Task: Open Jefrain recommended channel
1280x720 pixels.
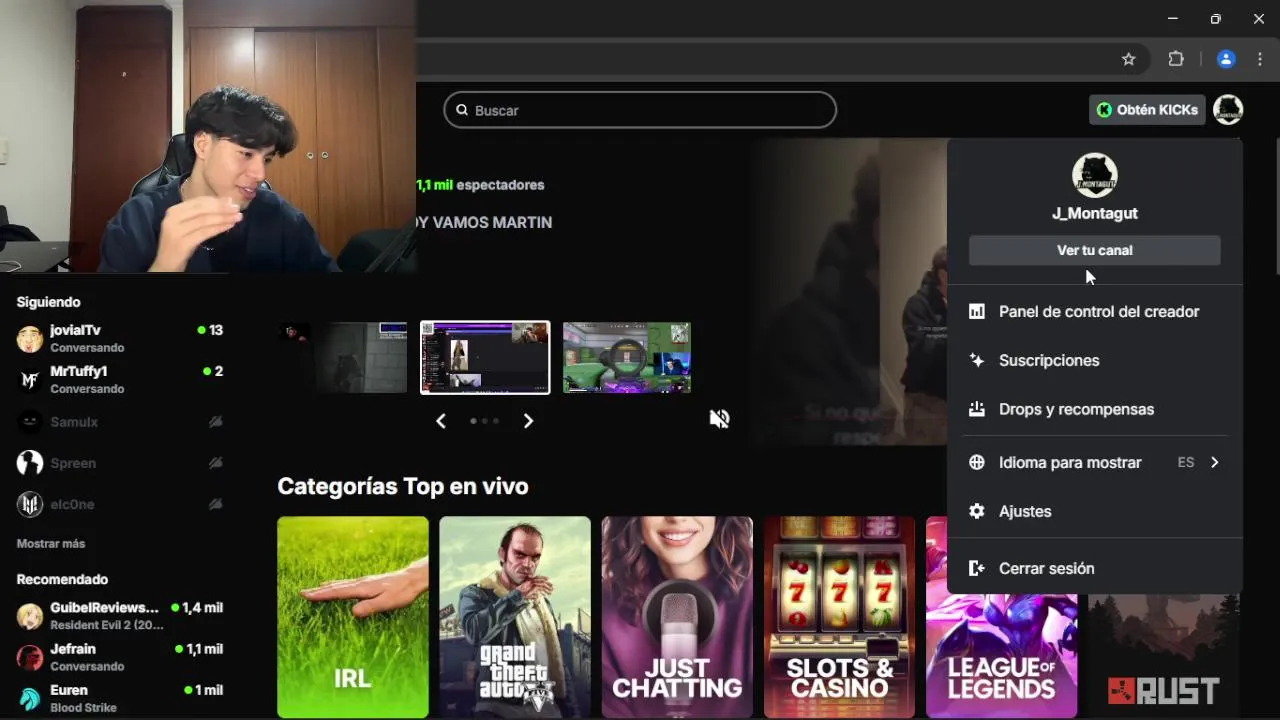Action: tap(120, 657)
